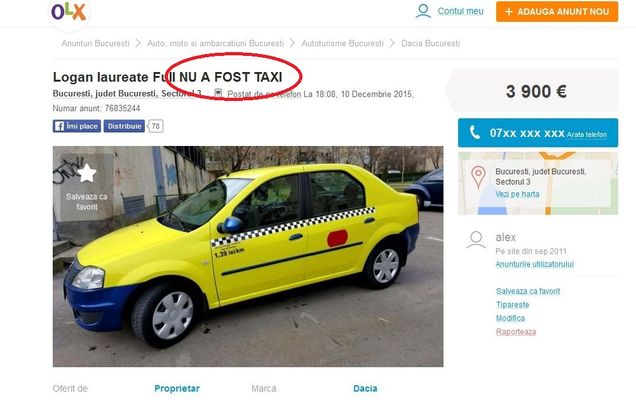The image size is (636, 400).
Task: Open Vezi pe harta link
Action: (x=517, y=194)
